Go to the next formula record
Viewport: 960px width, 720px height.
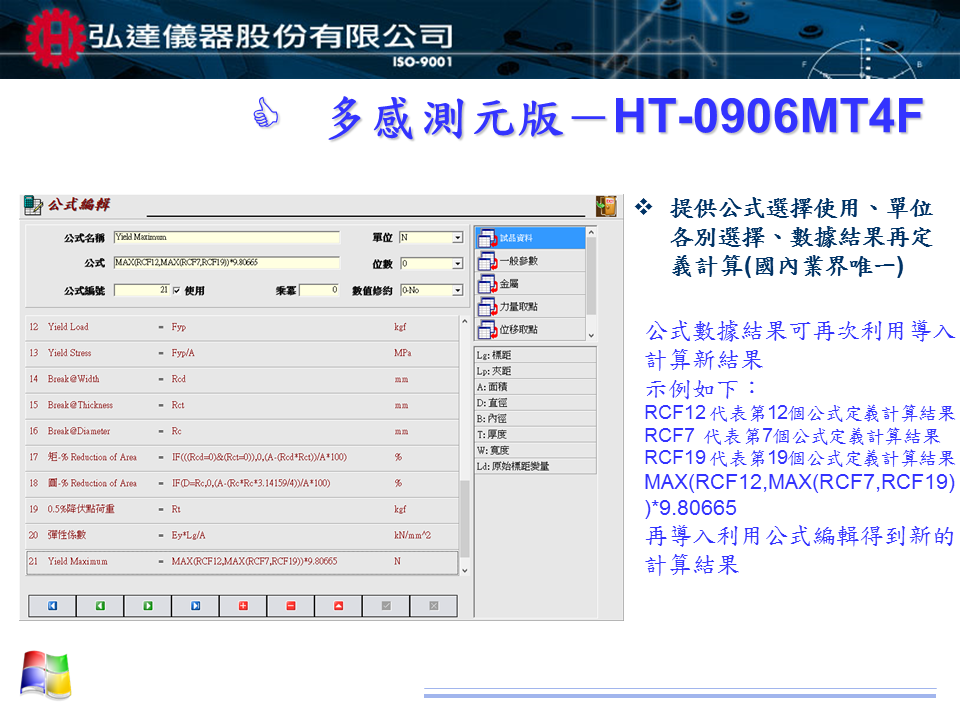coord(148,606)
